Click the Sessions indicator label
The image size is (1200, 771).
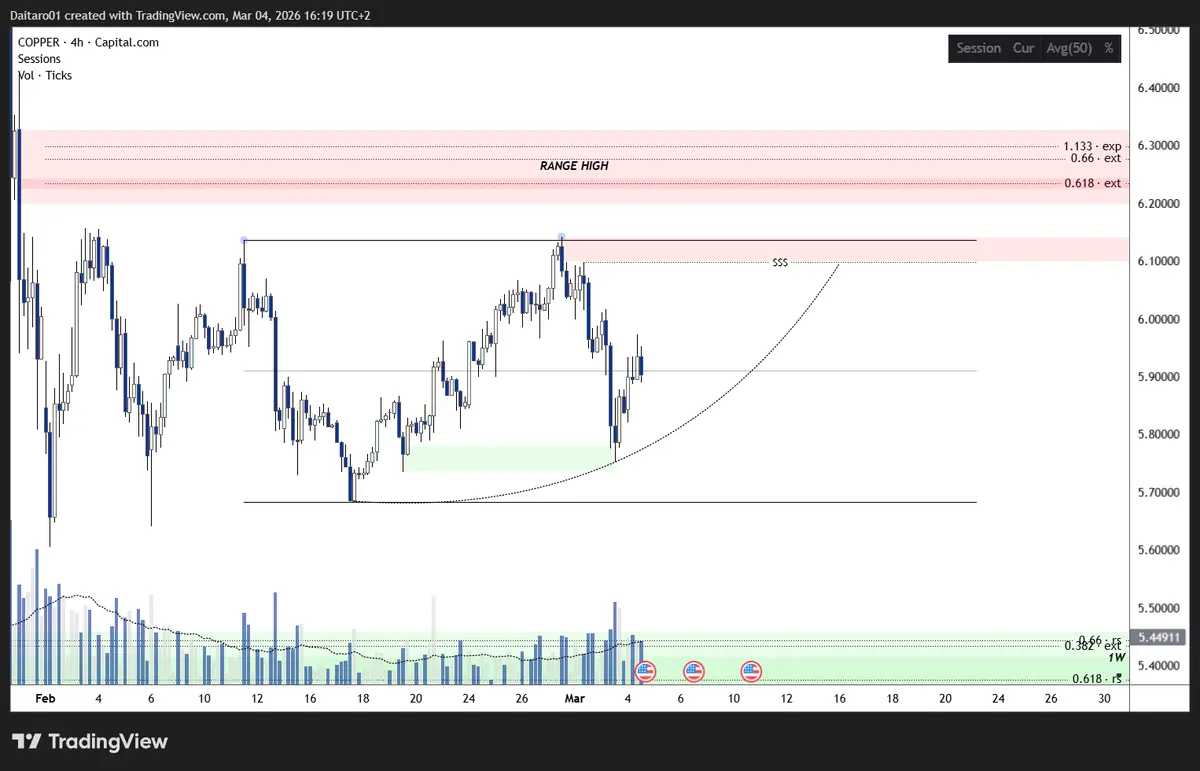click(x=39, y=59)
